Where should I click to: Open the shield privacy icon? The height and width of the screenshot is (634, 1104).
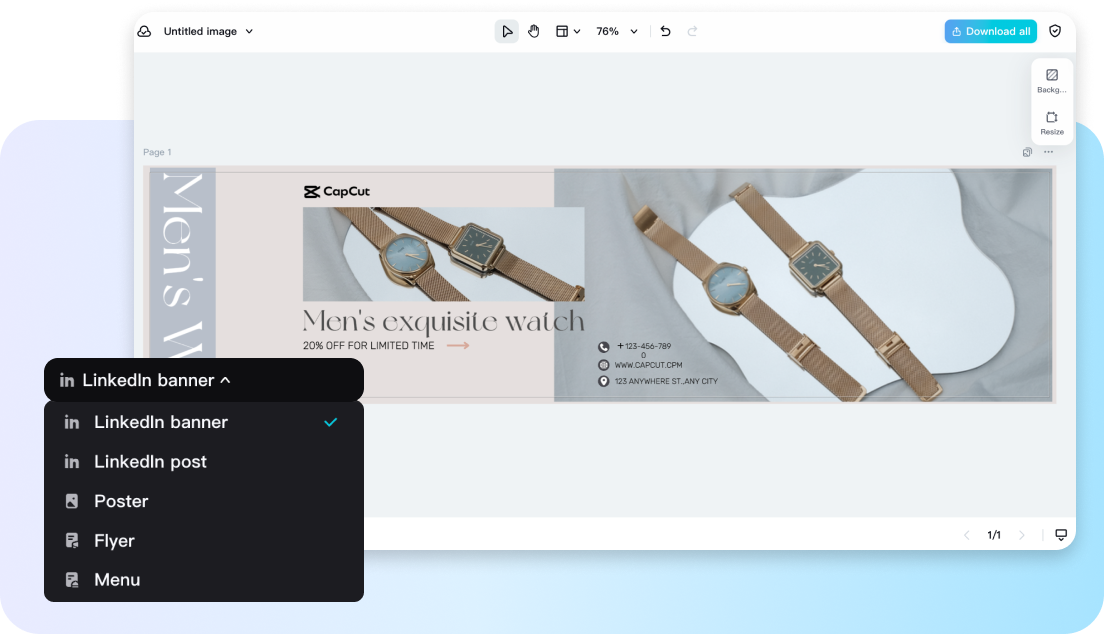[1055, 31]
